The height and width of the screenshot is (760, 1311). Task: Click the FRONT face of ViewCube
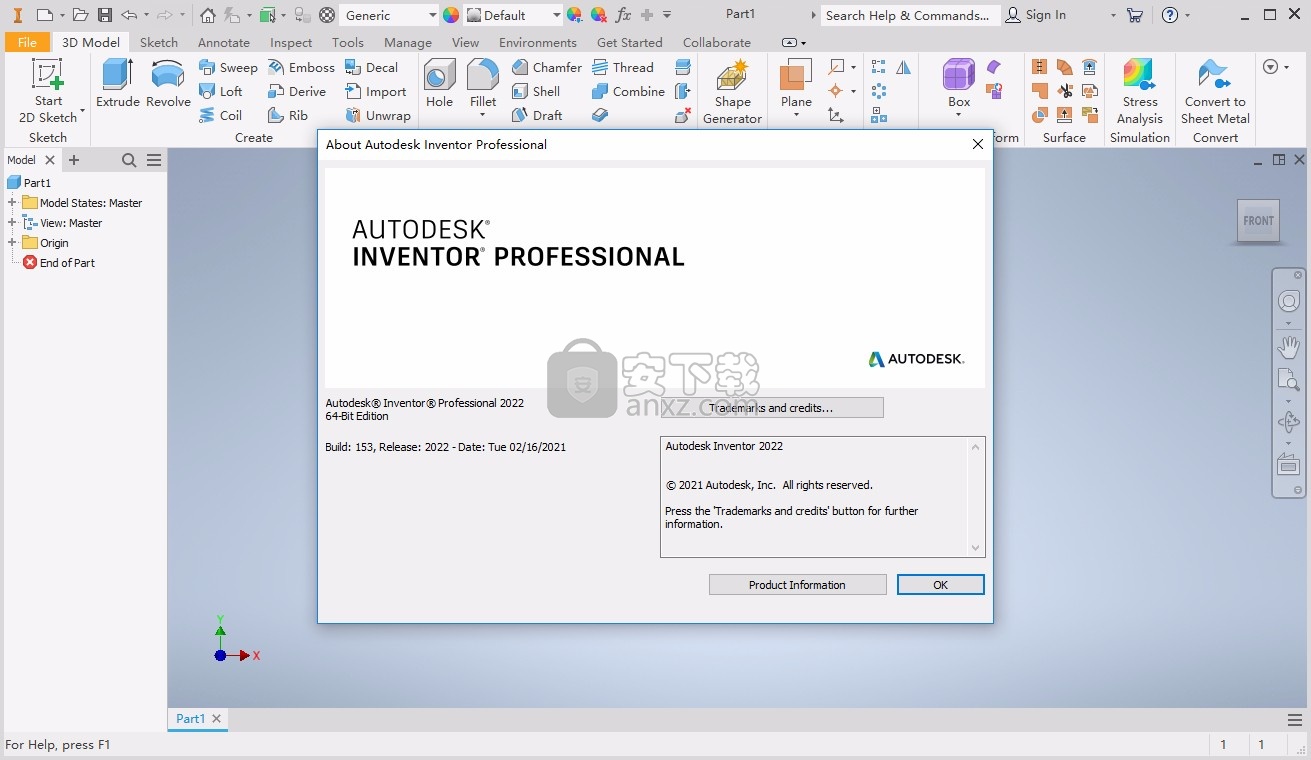pyautogui.click(x=1258, y=221)
